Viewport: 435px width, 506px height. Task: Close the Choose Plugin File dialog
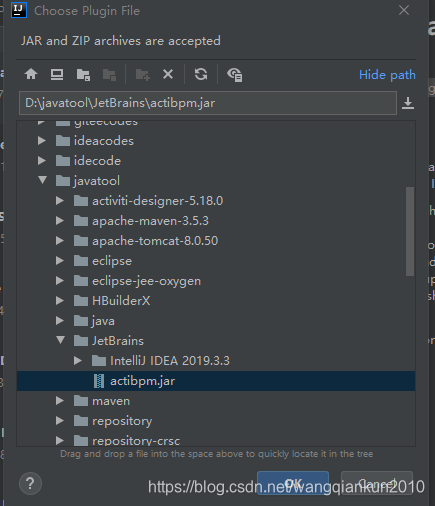tap(404, 10)
